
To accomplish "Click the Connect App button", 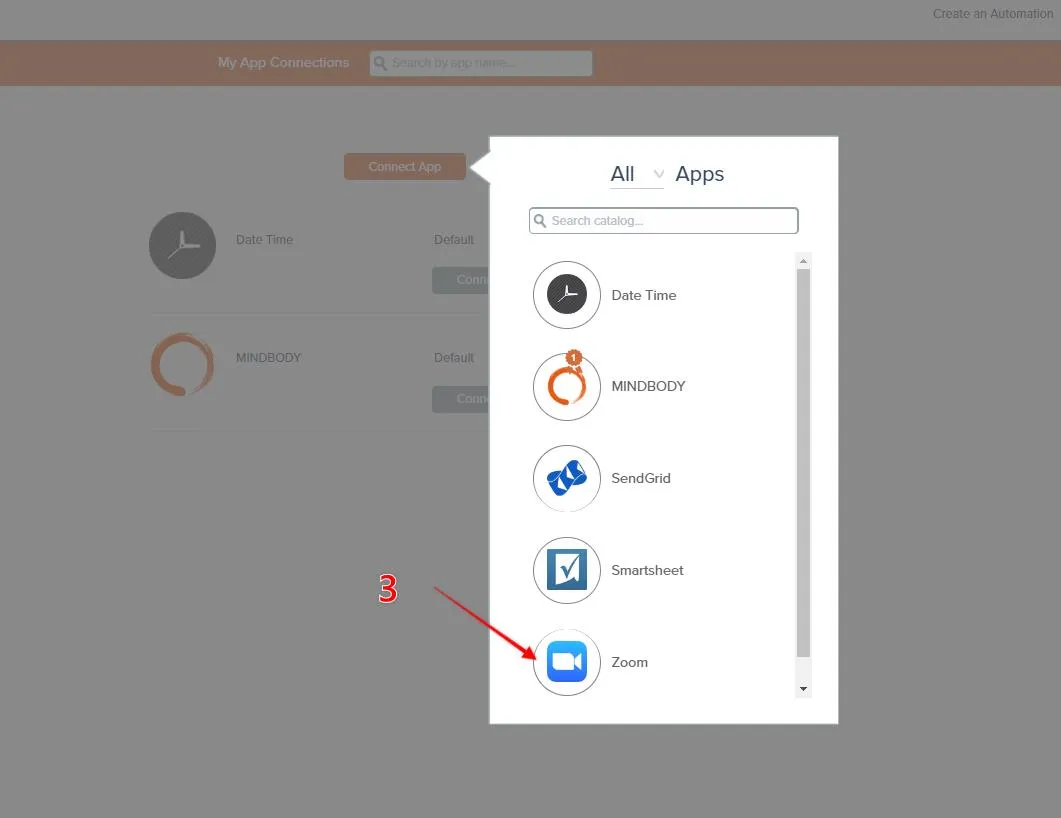I will pos(405,166).
